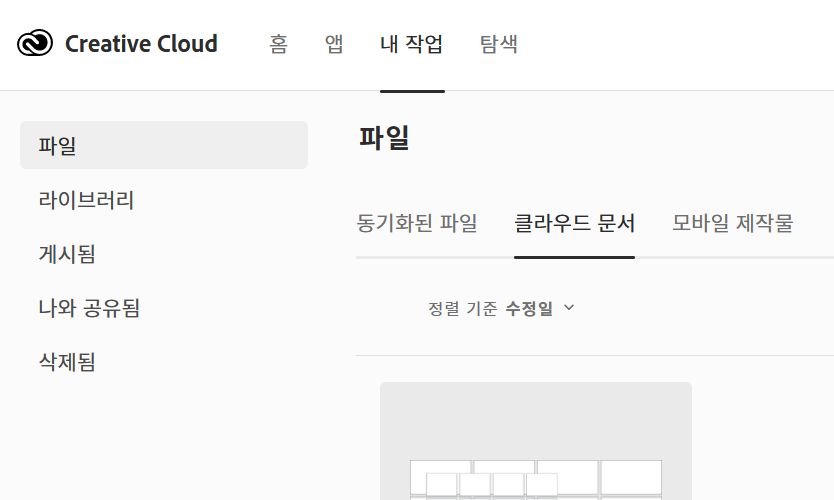Open the 수정일 sort dropdown
The image size is (834, 500).
pos(530,308)
